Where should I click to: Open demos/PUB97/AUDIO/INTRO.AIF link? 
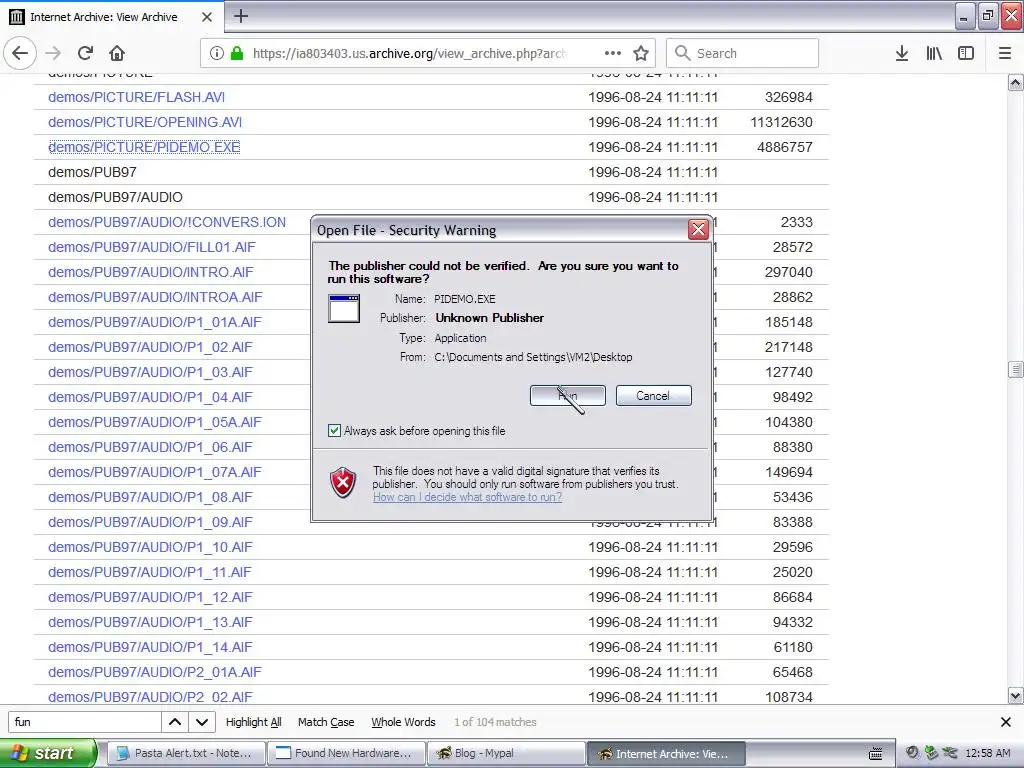(x=151, y=272)
